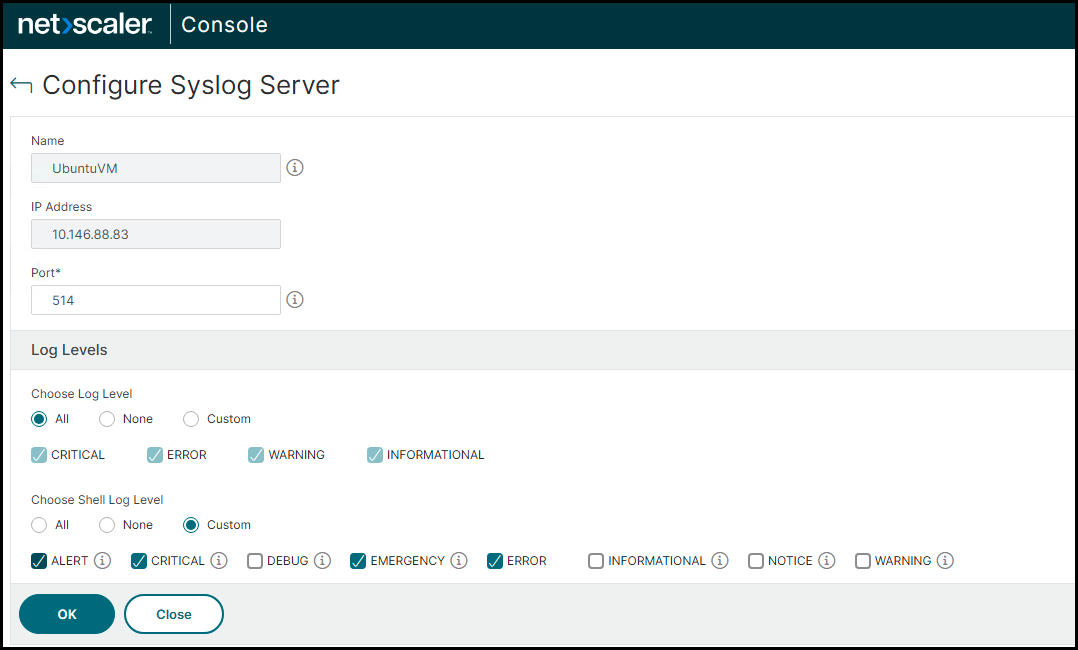Show info for NOTICE shell log level
1078x650 pixels.
[827, 561]
